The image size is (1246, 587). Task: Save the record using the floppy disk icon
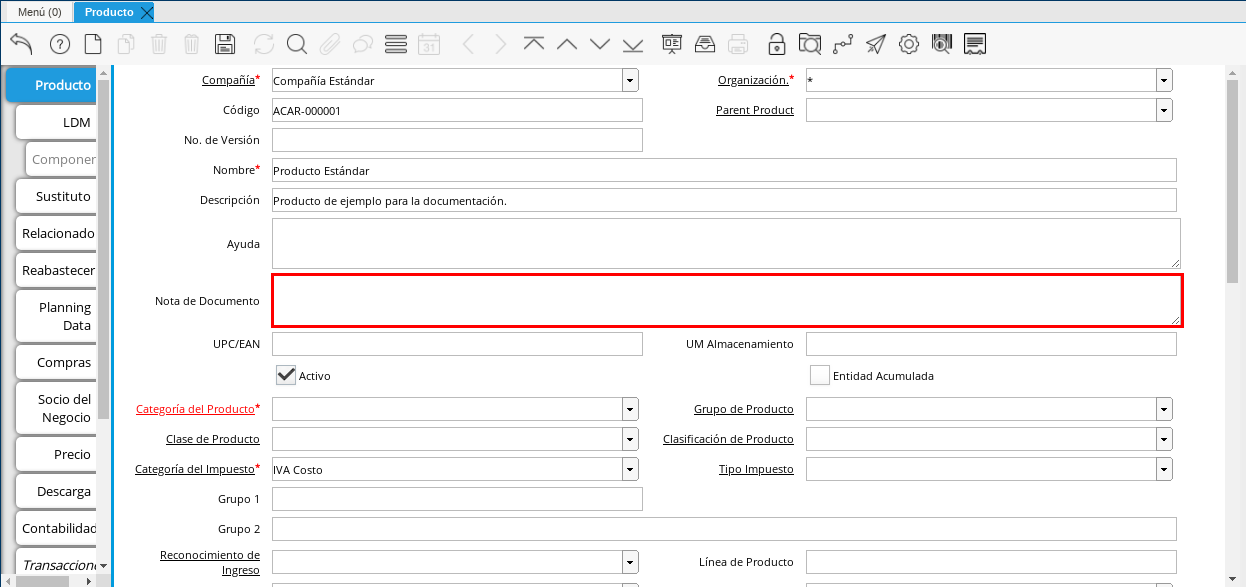pyautogui.click(x=225, y=44)
